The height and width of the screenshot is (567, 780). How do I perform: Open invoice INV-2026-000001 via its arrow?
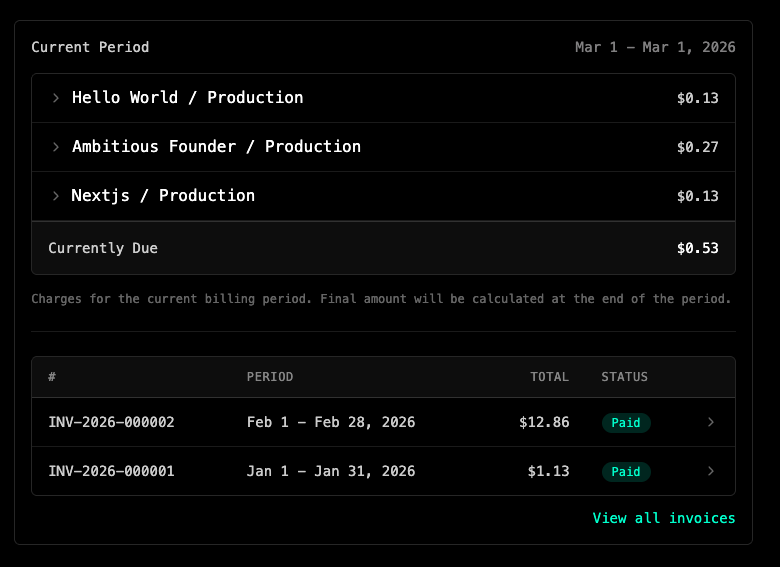tap(711, 471)
